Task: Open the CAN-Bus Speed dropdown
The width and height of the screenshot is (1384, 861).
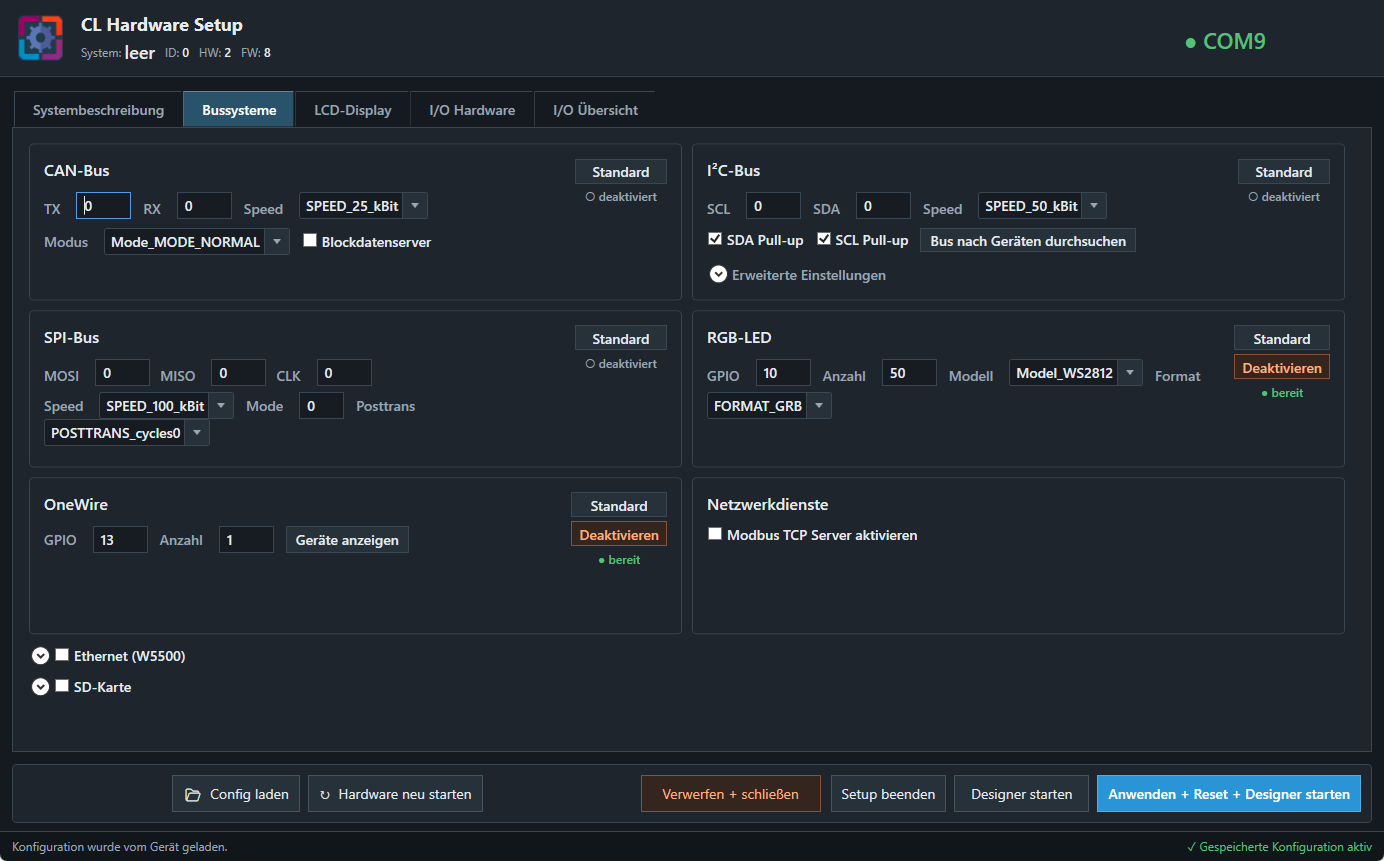Action: [364, 206]
